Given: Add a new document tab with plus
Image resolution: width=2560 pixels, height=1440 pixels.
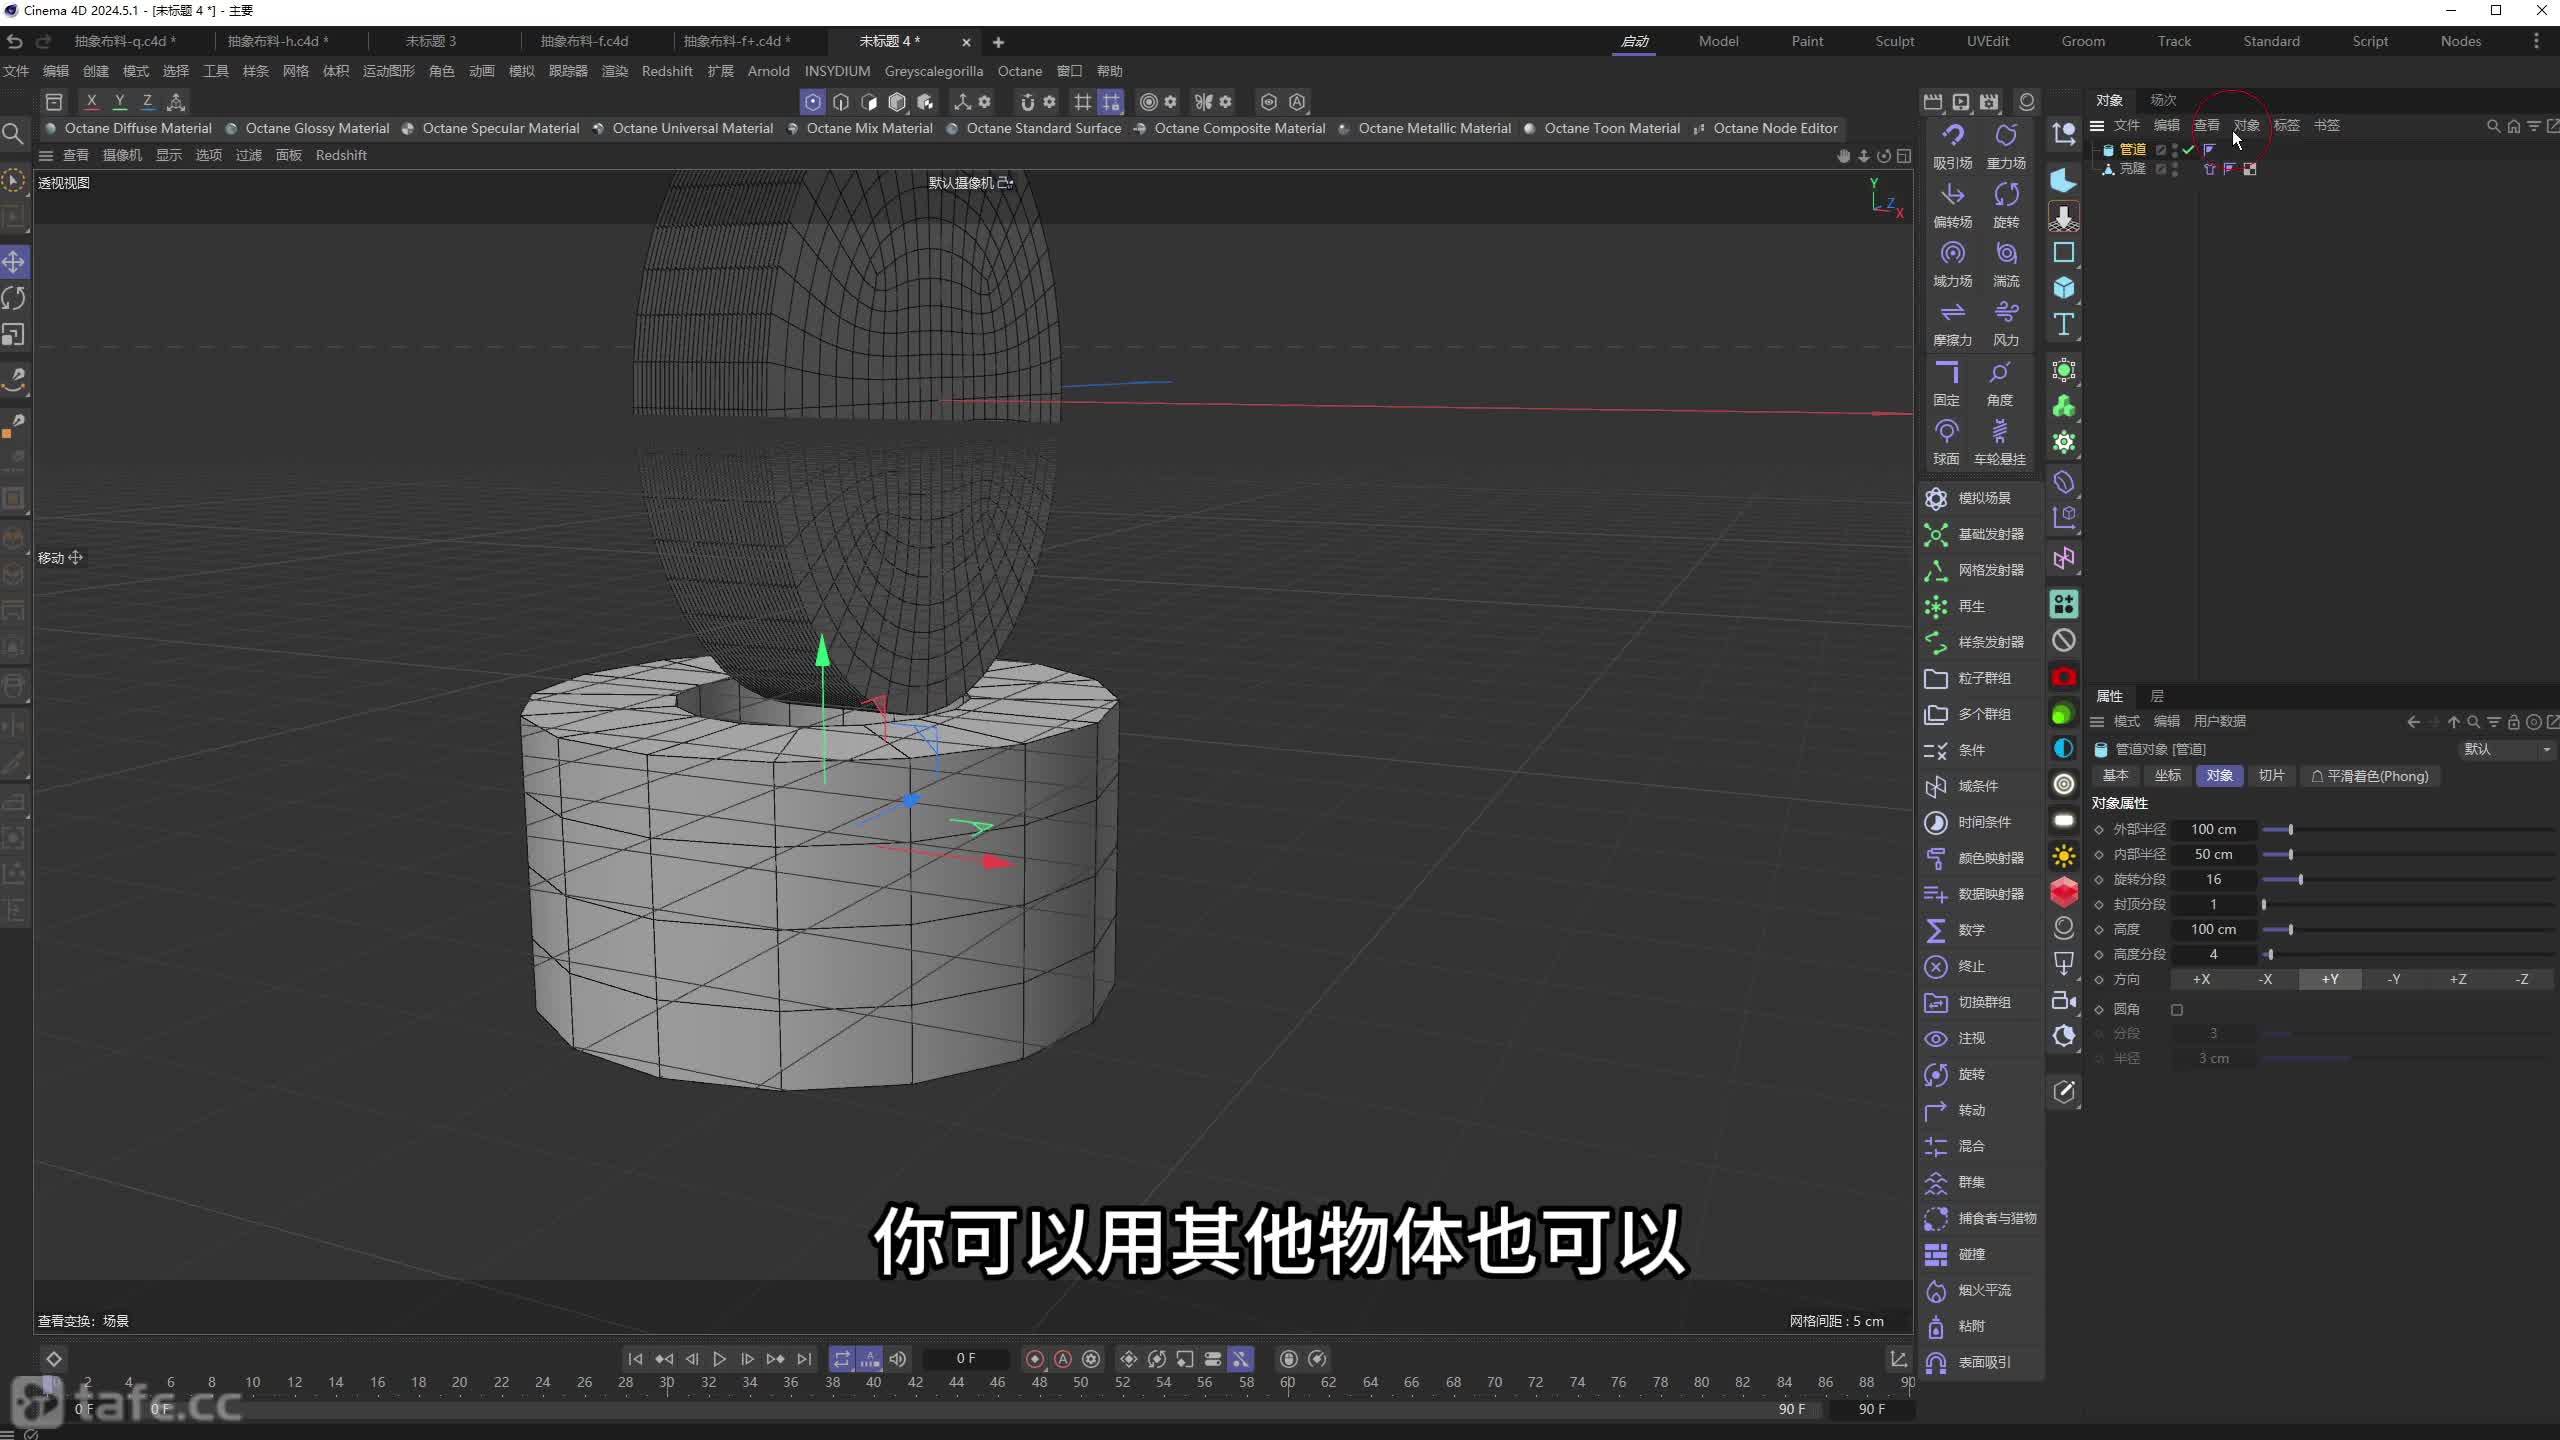Looking at the screenshot, I should 998,42.
